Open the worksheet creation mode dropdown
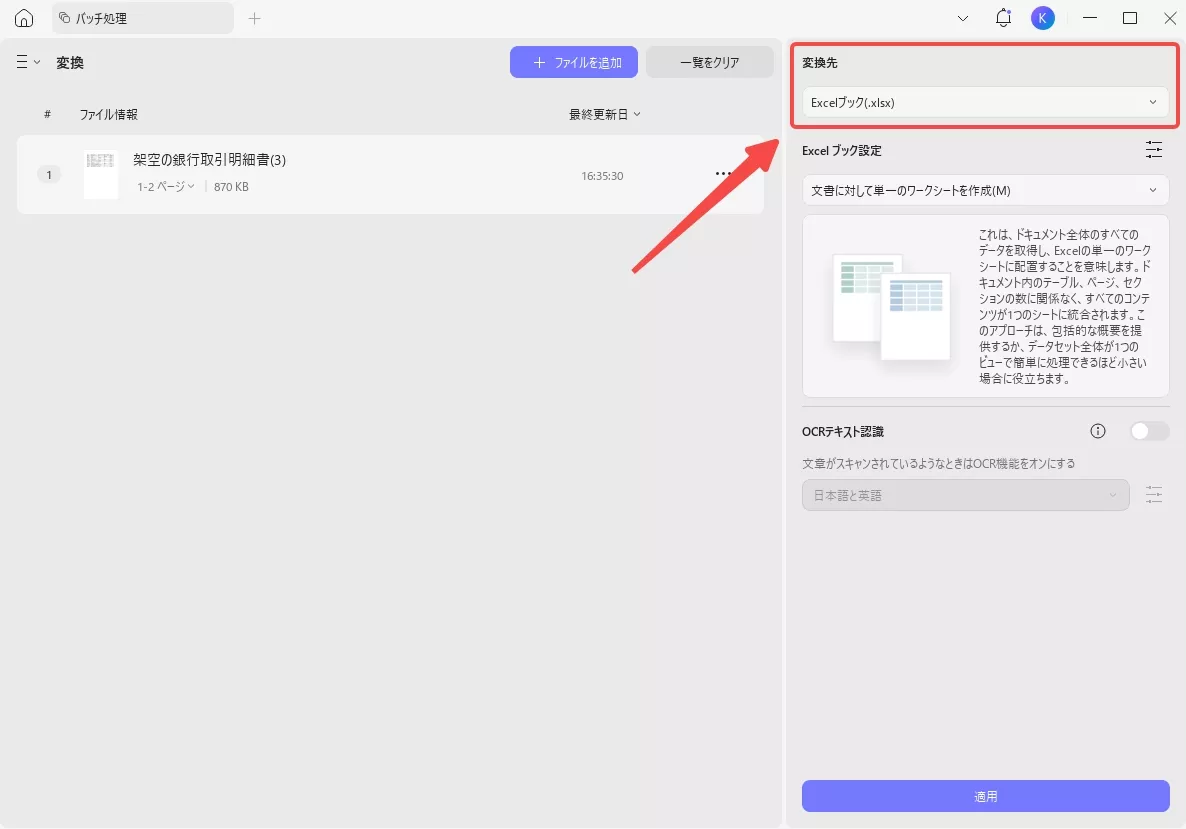1186x829 pixels. (985, 190)
